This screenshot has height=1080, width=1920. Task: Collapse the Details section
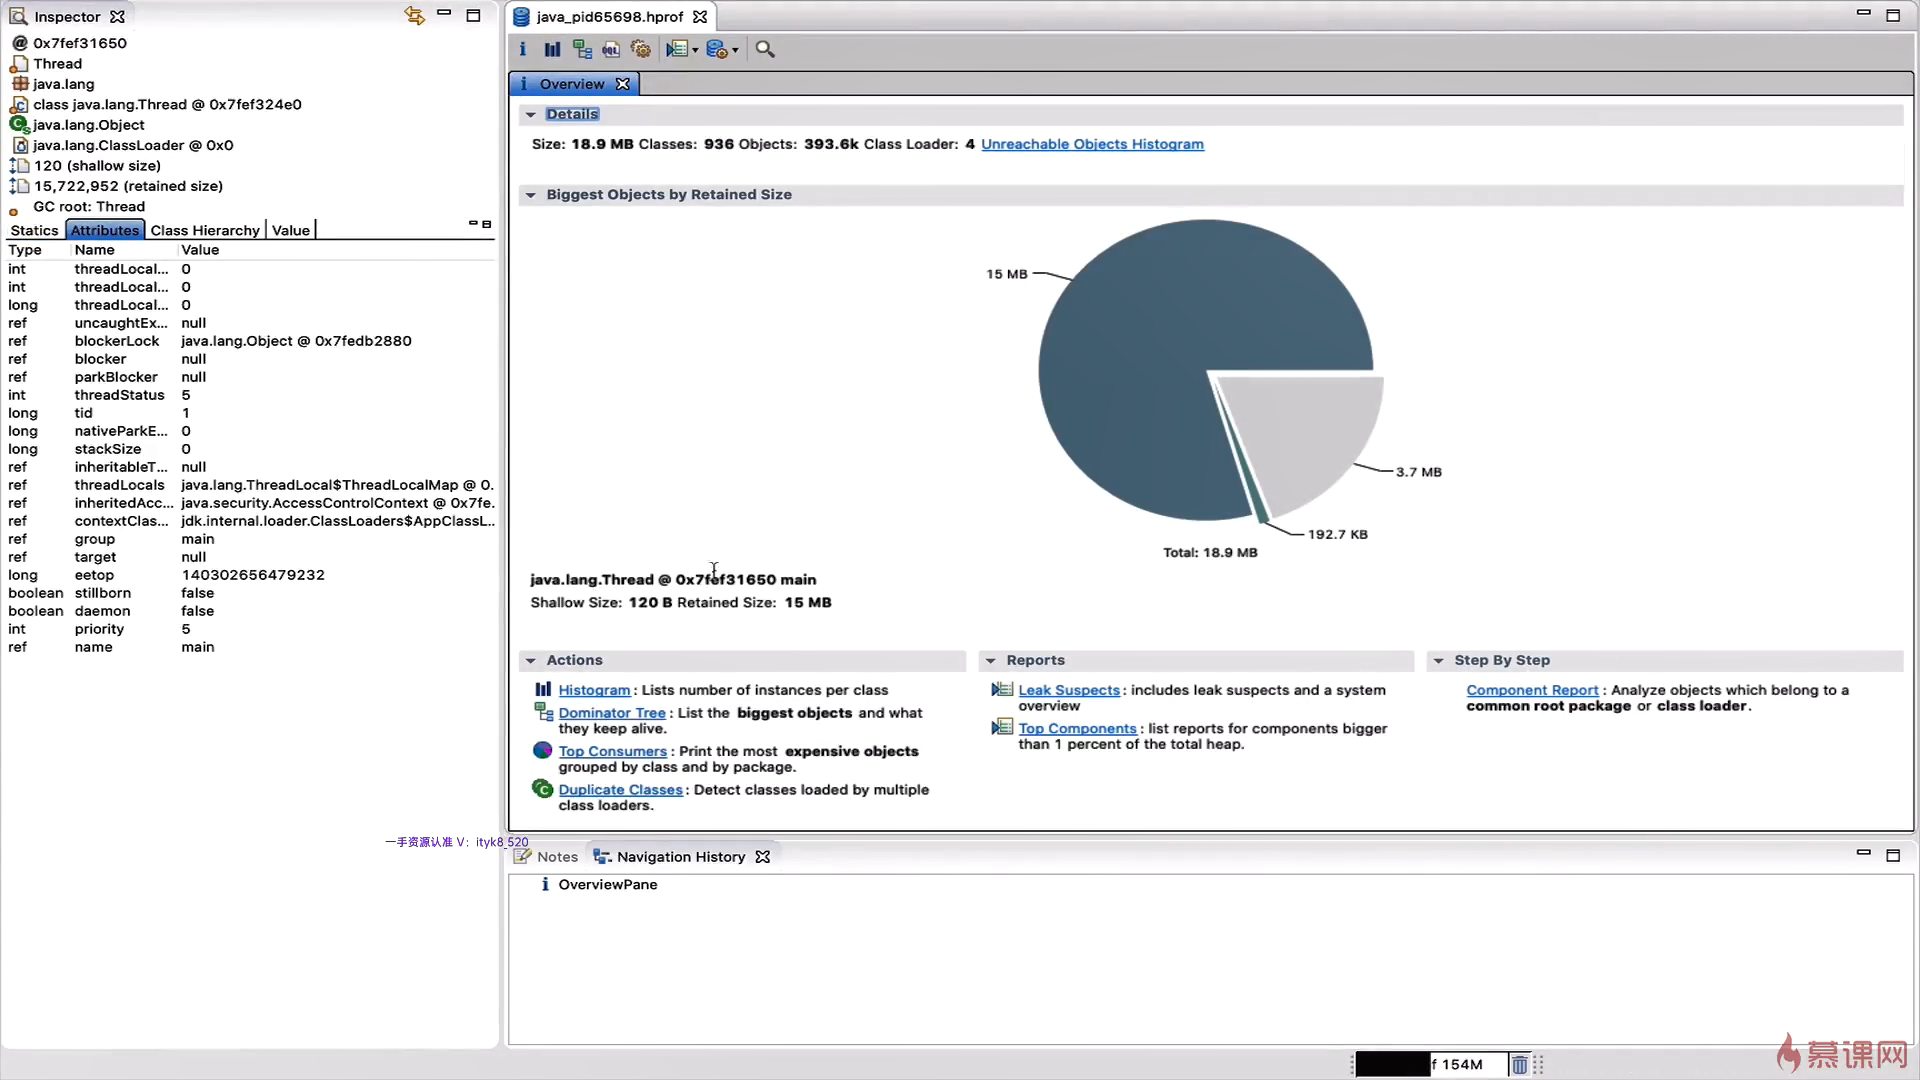click(x=531, y=114)
